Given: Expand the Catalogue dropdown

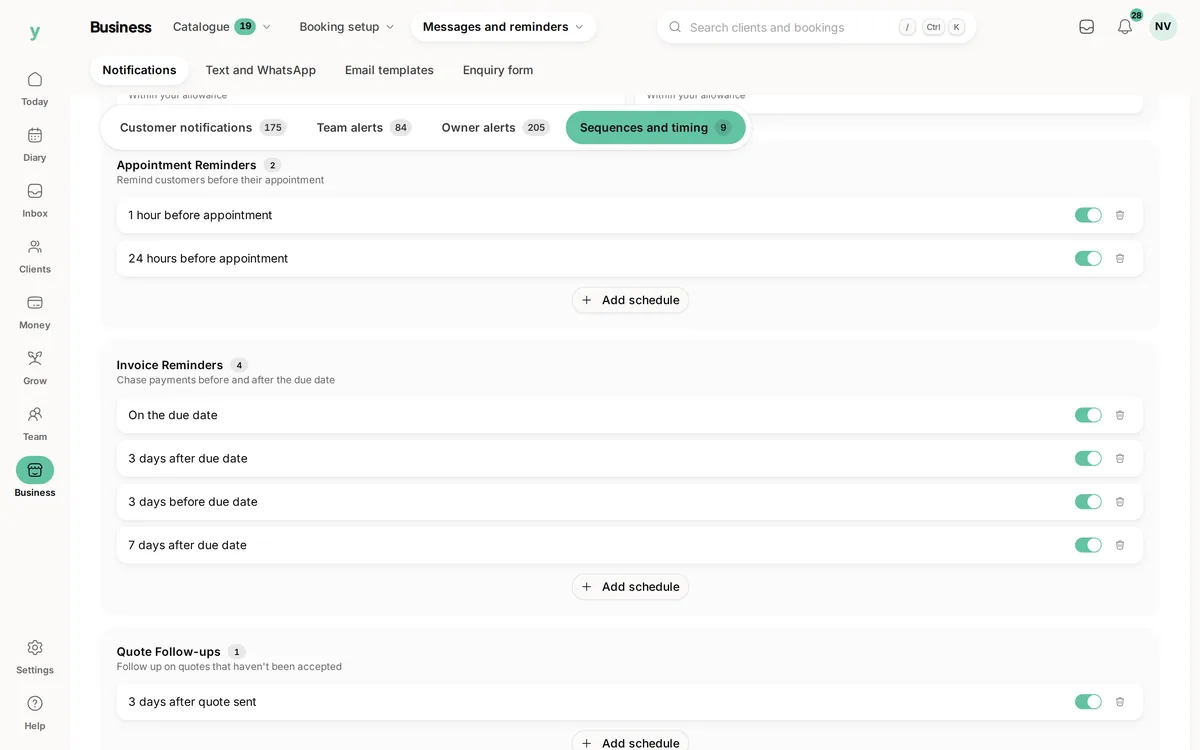Looking at the screenshot, I should pyautogui.click(x=222, y=27).
